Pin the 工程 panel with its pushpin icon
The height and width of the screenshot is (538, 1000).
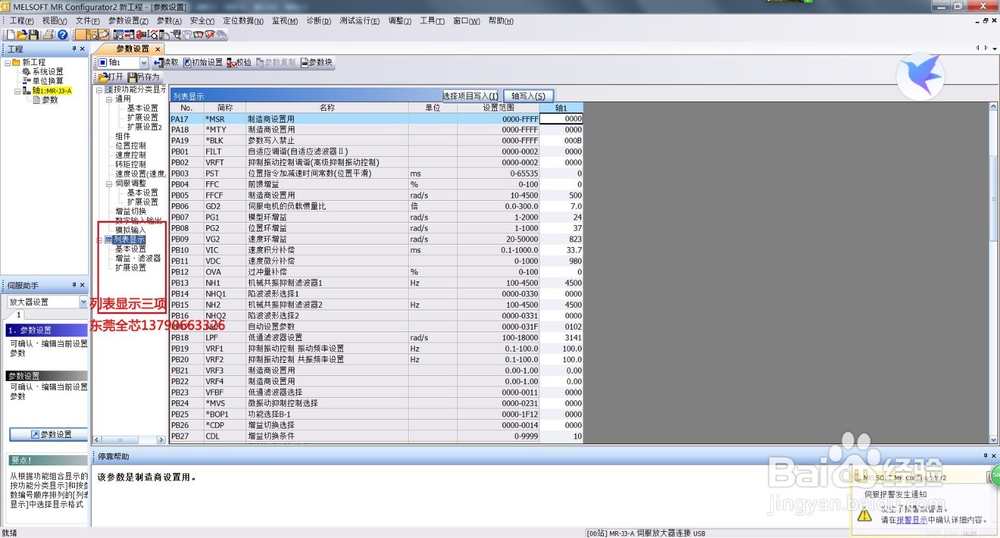(73, 48)
